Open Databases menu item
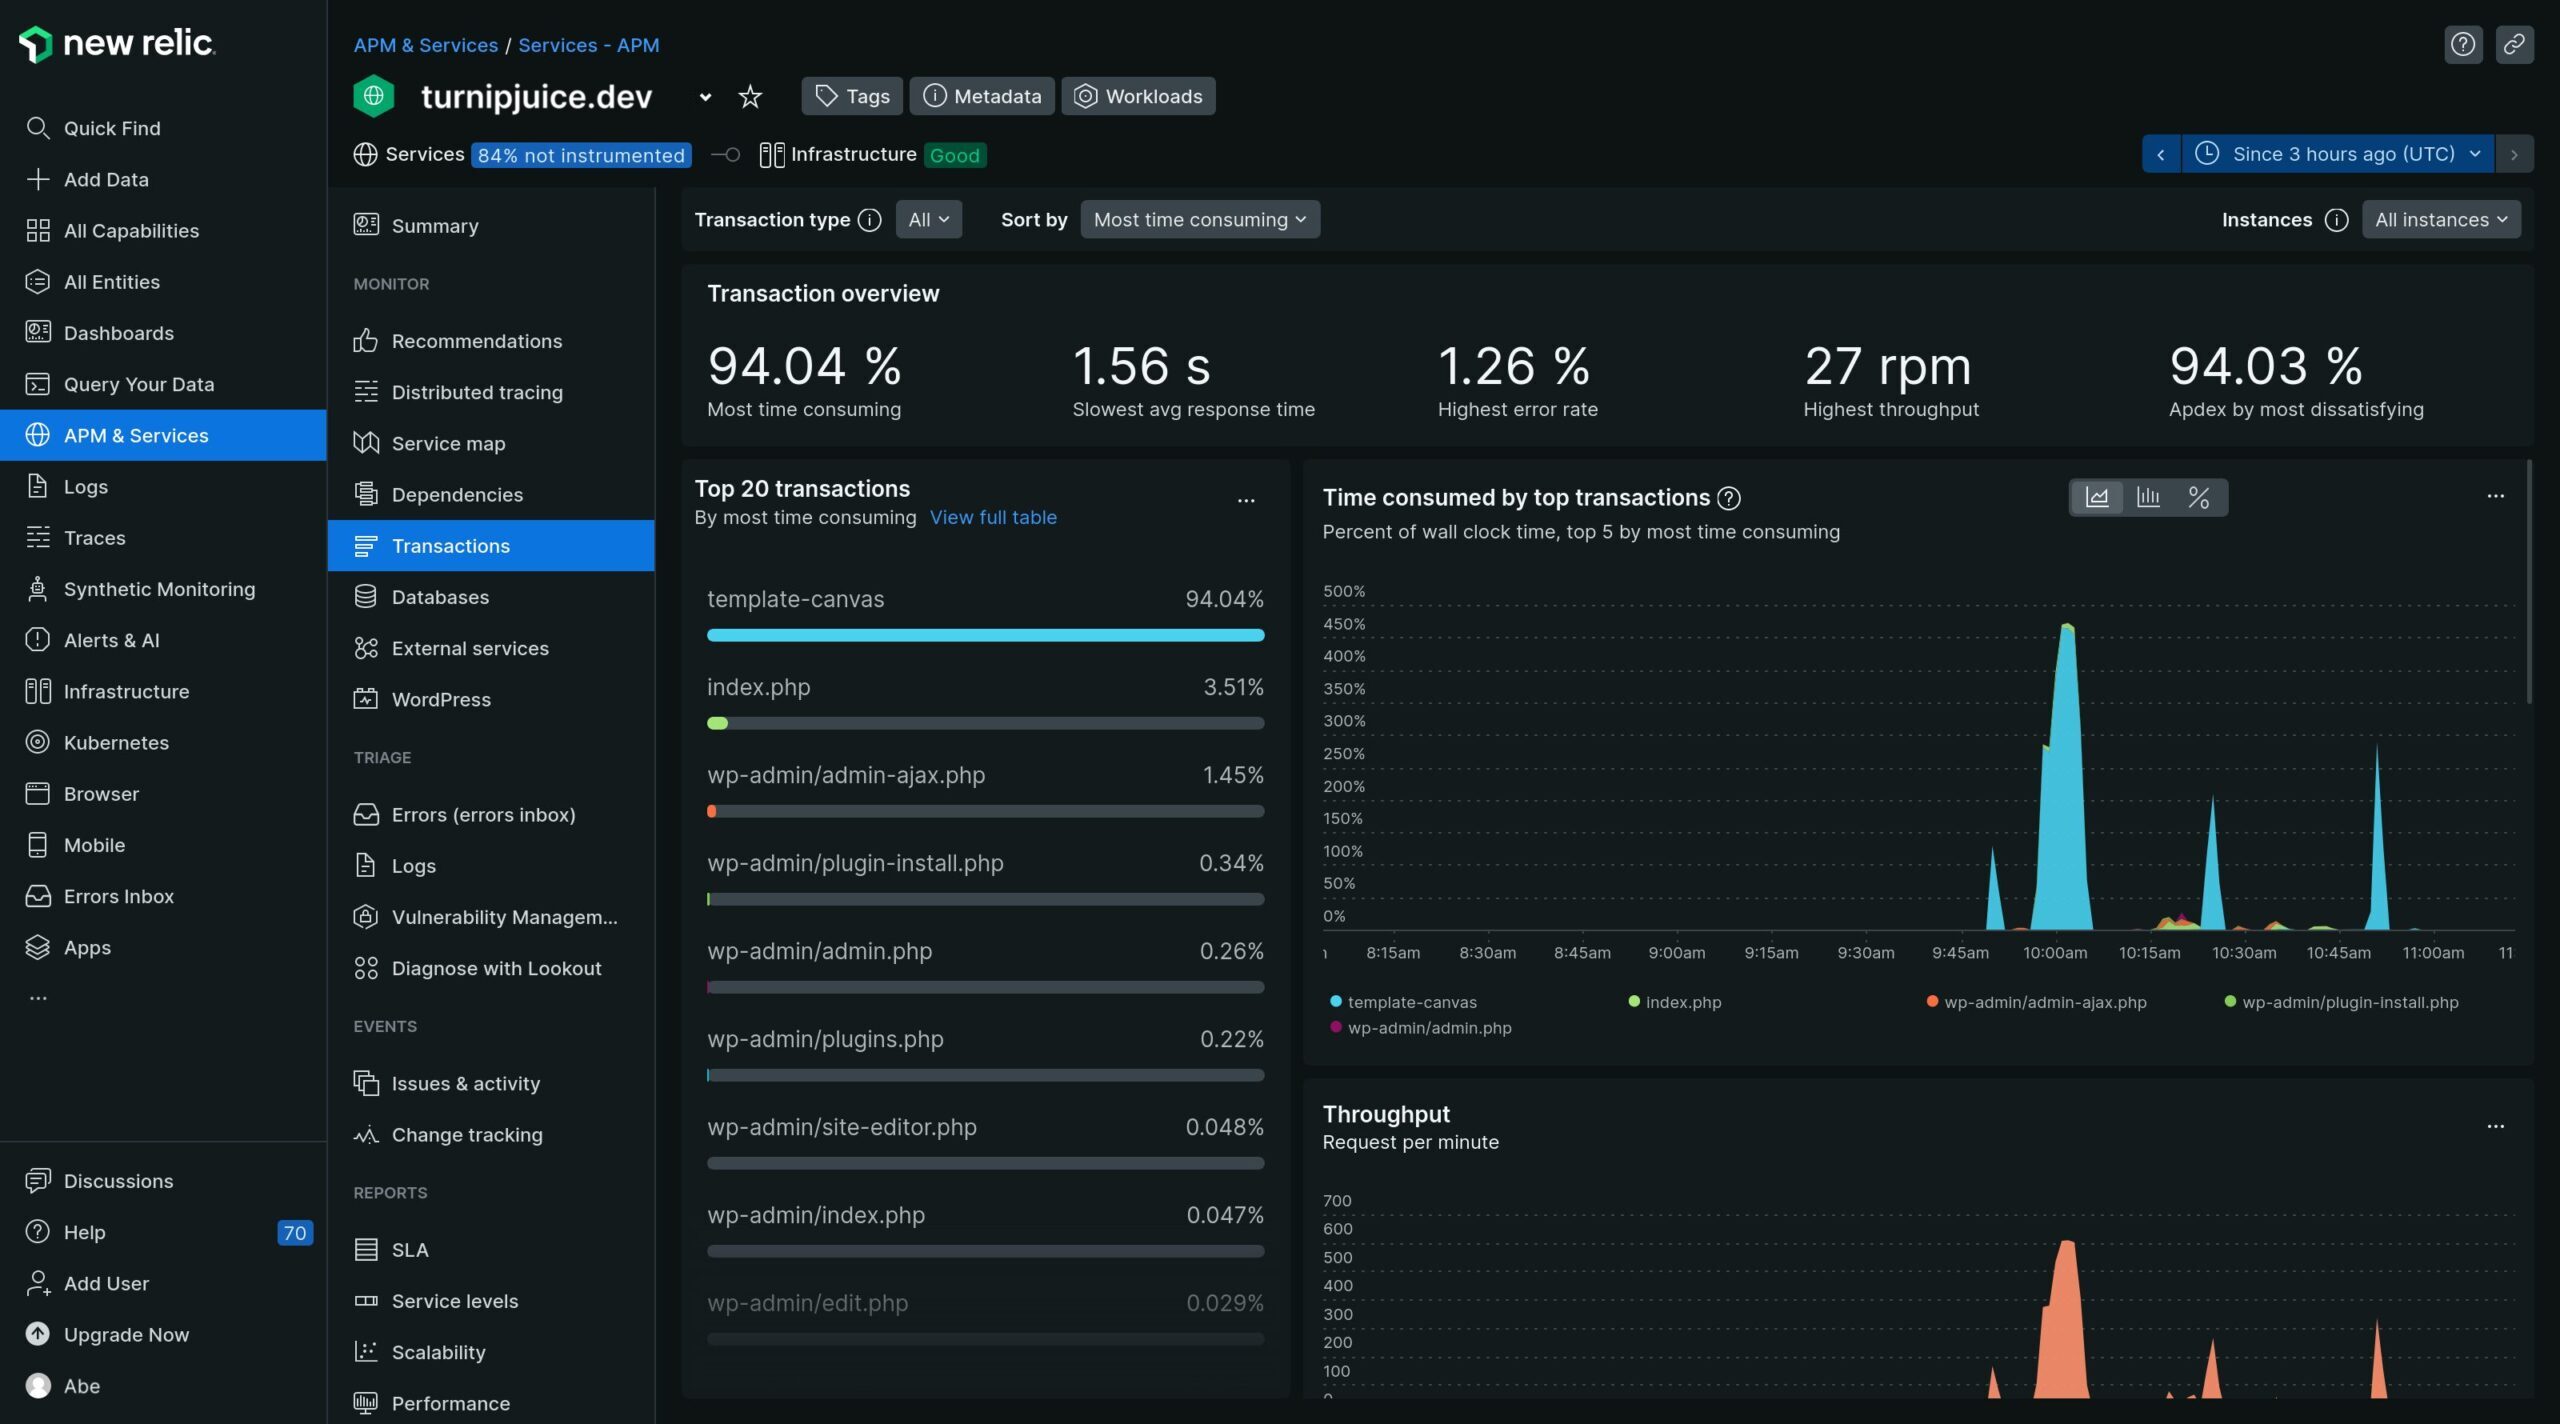Image resolution: width=2560 pixels, height=1424 pixels. pyautogui.click(x=491, y=597)
